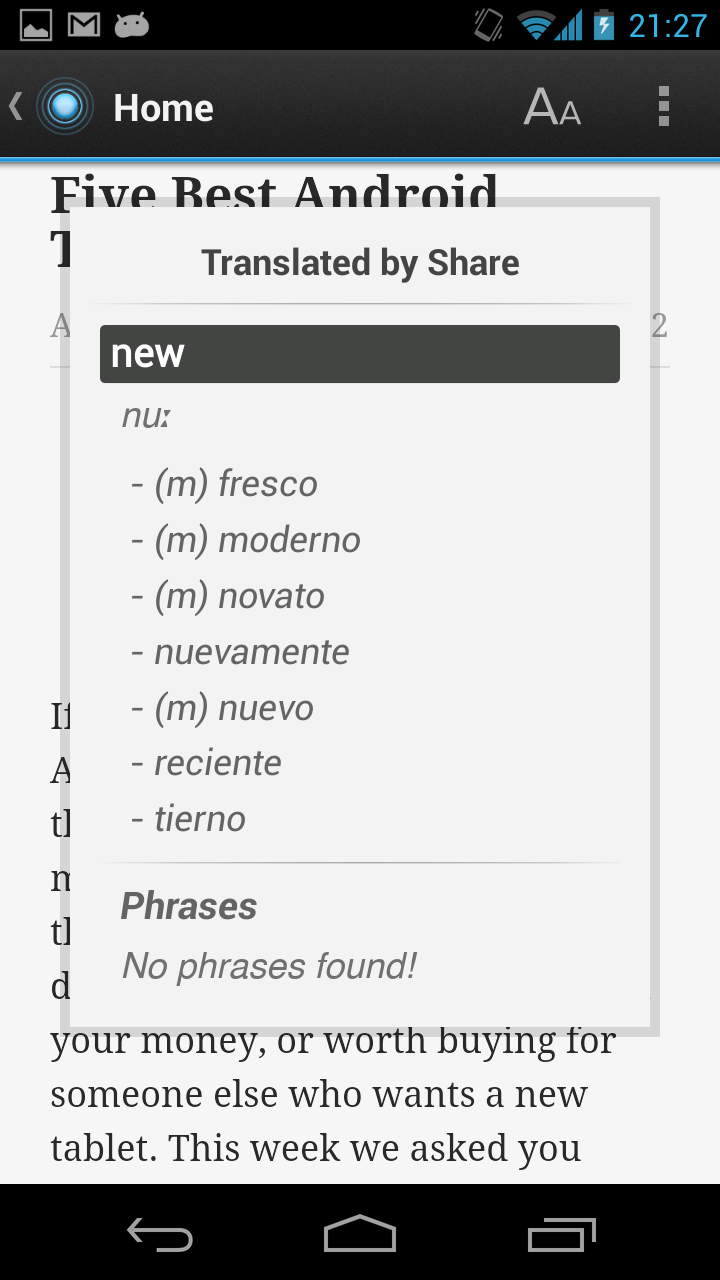Viewport: 720px width, 1280px height.
Task: Tap the Wi-Fi signal status icon
Action: point(537,24)
